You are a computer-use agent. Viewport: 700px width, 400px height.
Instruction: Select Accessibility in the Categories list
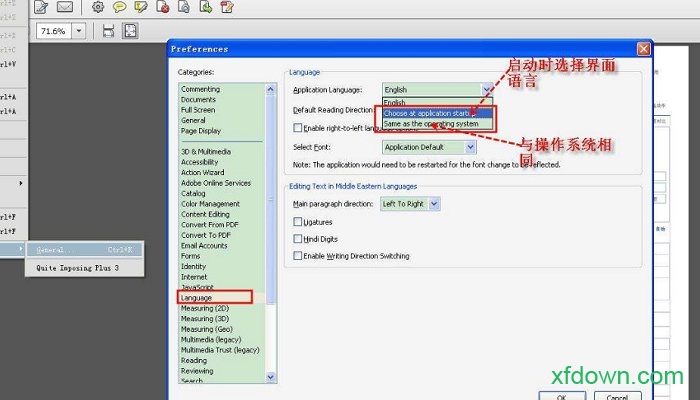pyautogui.click(x=199, y=162)
